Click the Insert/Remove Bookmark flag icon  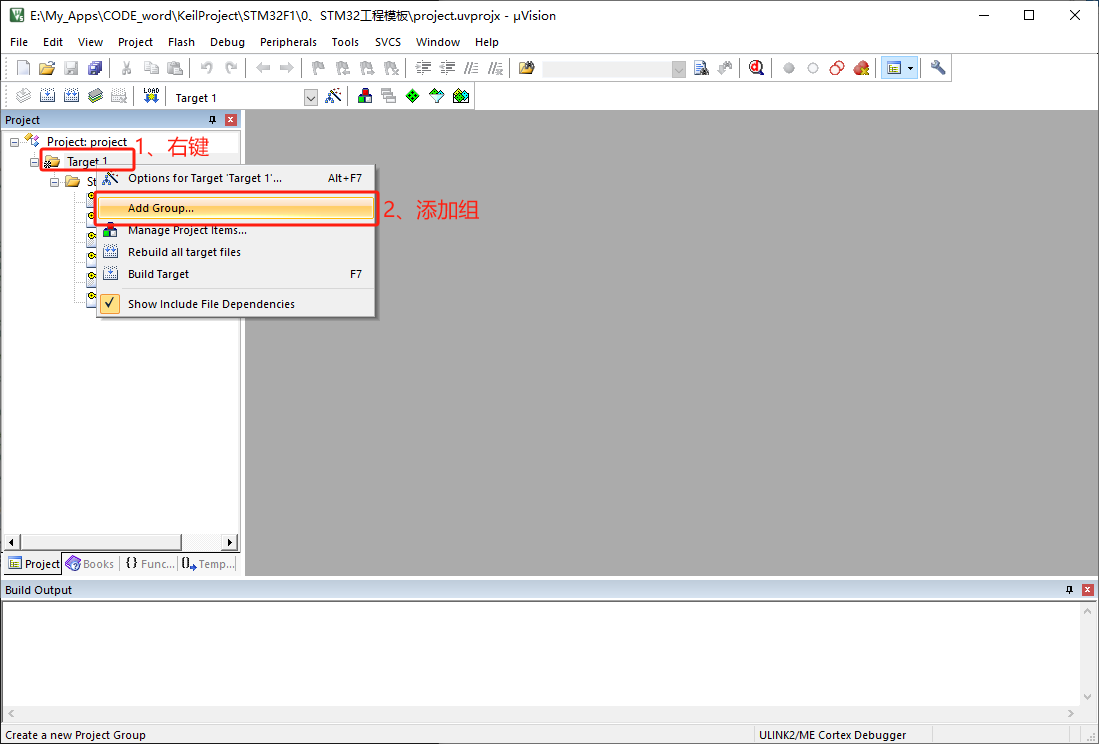click(318, 68)
